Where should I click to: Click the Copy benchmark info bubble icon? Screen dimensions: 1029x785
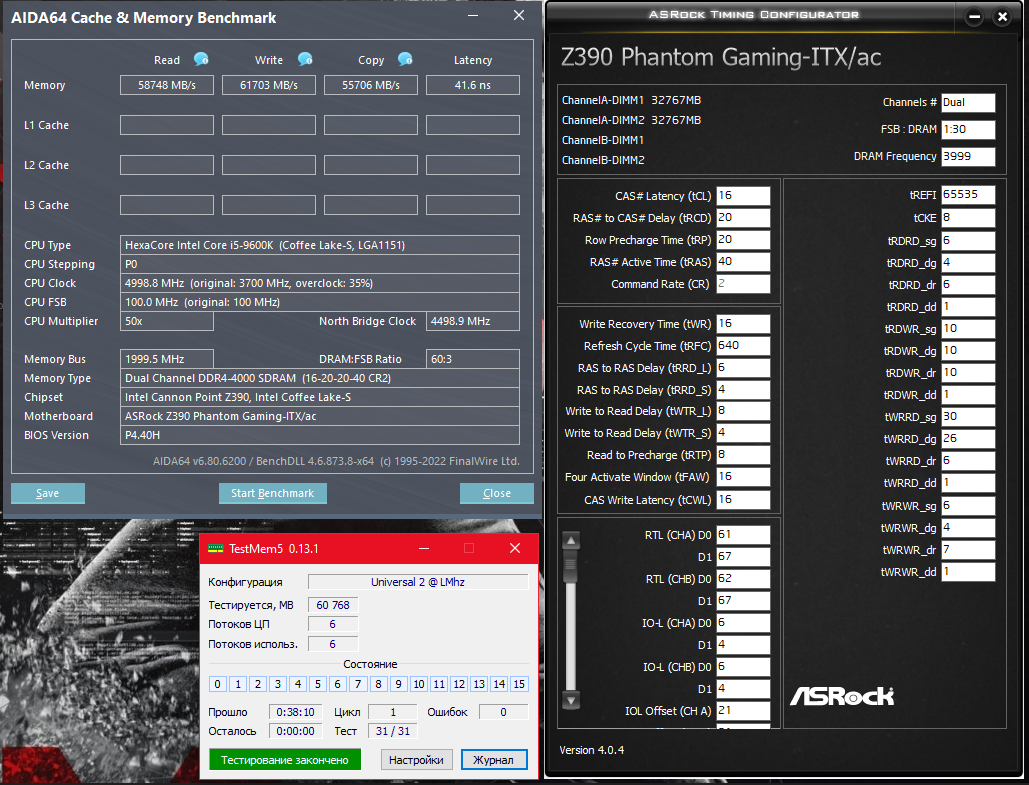(x=405, y=59)
